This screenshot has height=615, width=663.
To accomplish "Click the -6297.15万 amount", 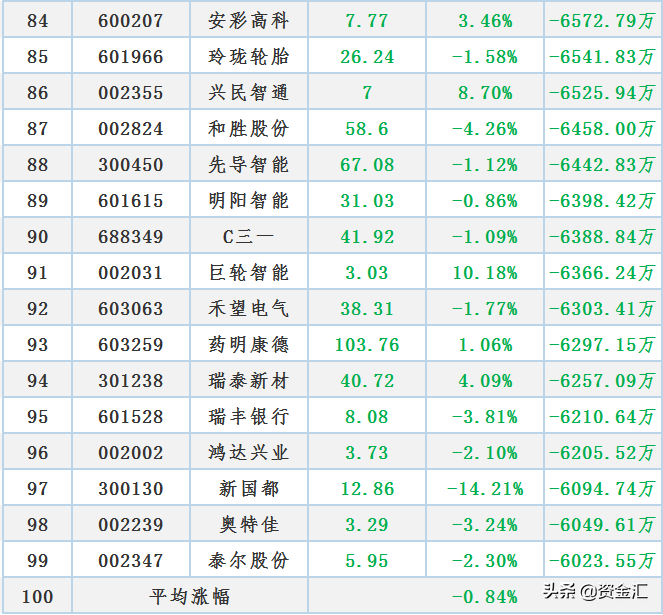I will click(602, 344).
